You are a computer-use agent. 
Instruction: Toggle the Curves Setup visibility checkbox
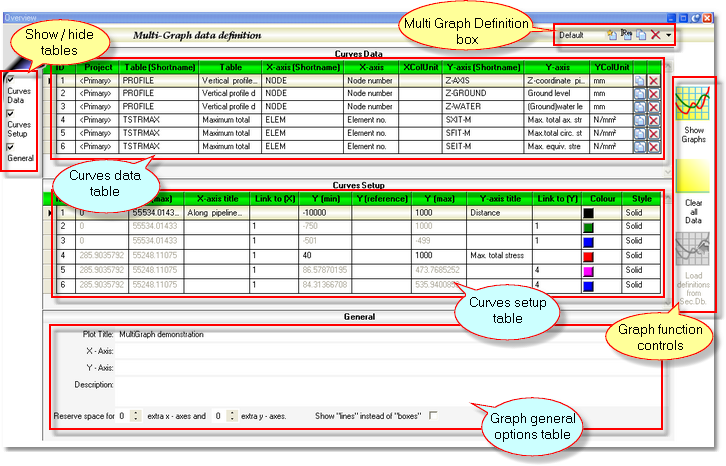(x=10, y=113)
